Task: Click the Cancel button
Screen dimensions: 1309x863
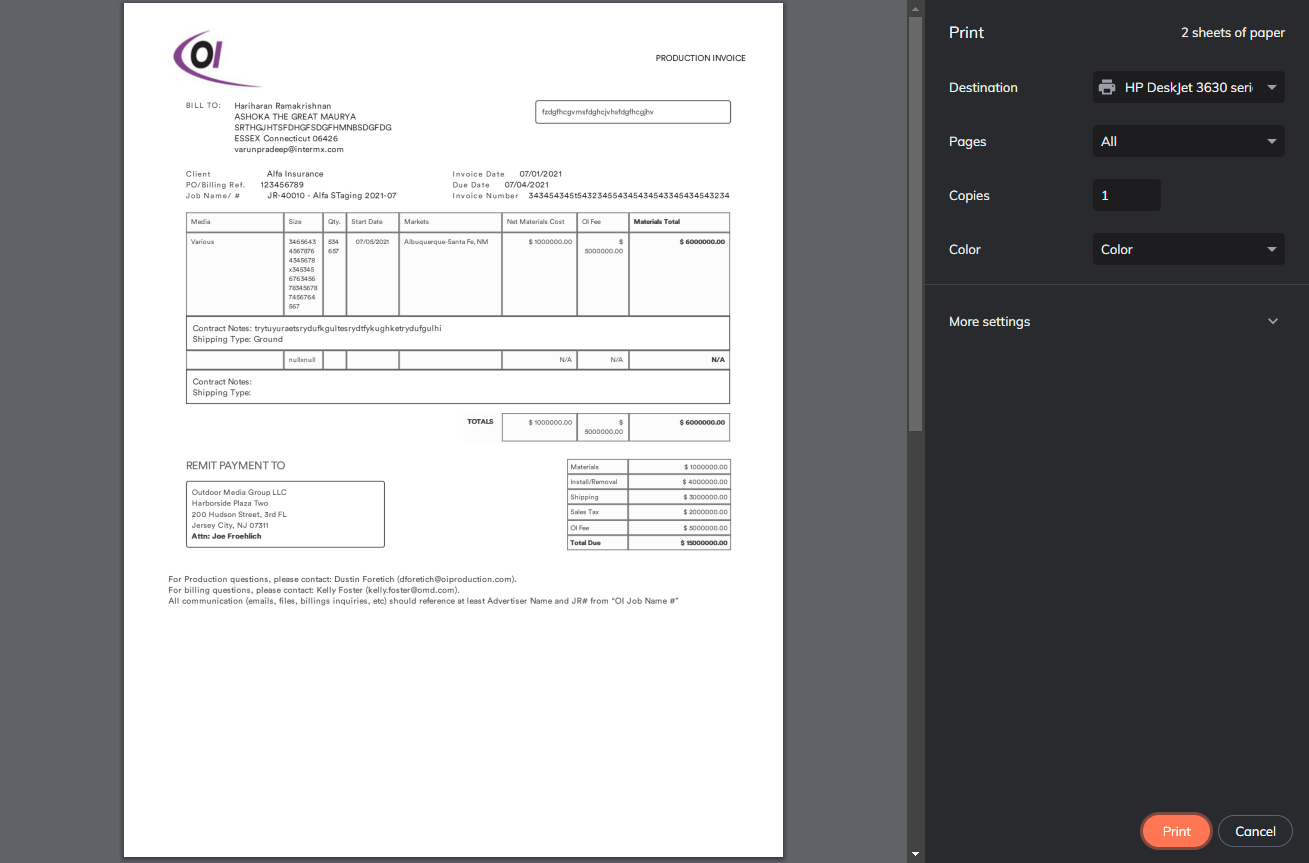Action: point(1255,831)
